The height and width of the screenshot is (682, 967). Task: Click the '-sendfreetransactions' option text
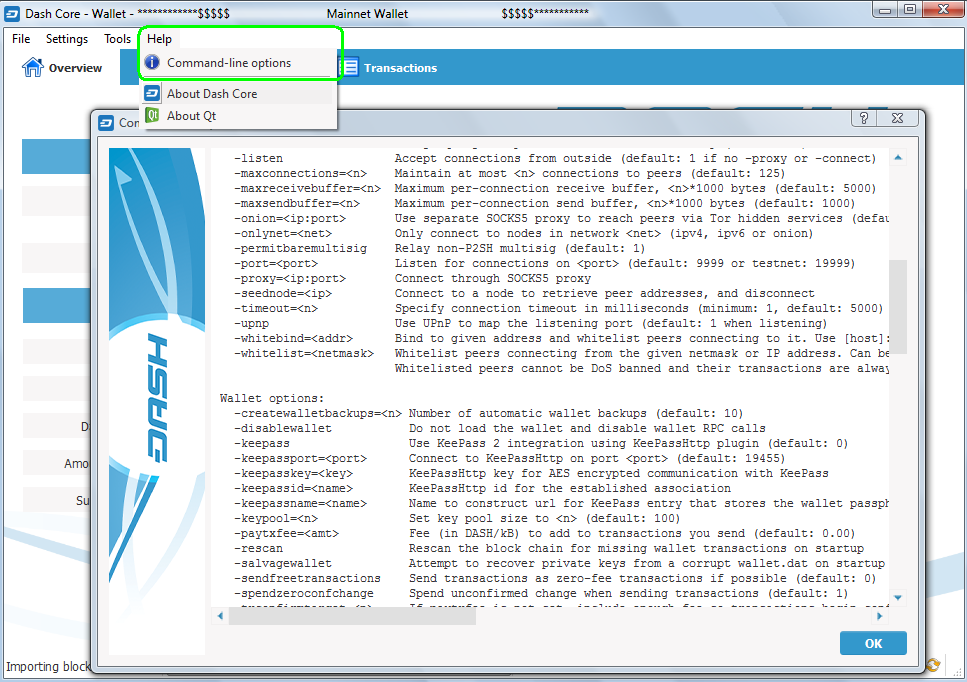pos(307,578)
